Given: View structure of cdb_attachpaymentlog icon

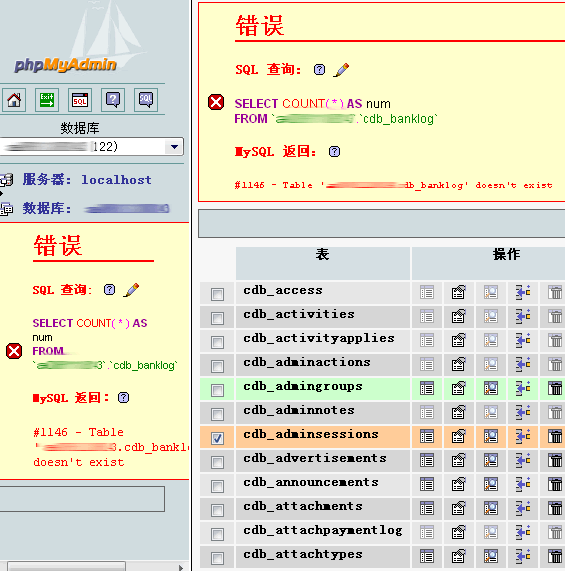Looking at the screenshot, I should click(459, 532).
